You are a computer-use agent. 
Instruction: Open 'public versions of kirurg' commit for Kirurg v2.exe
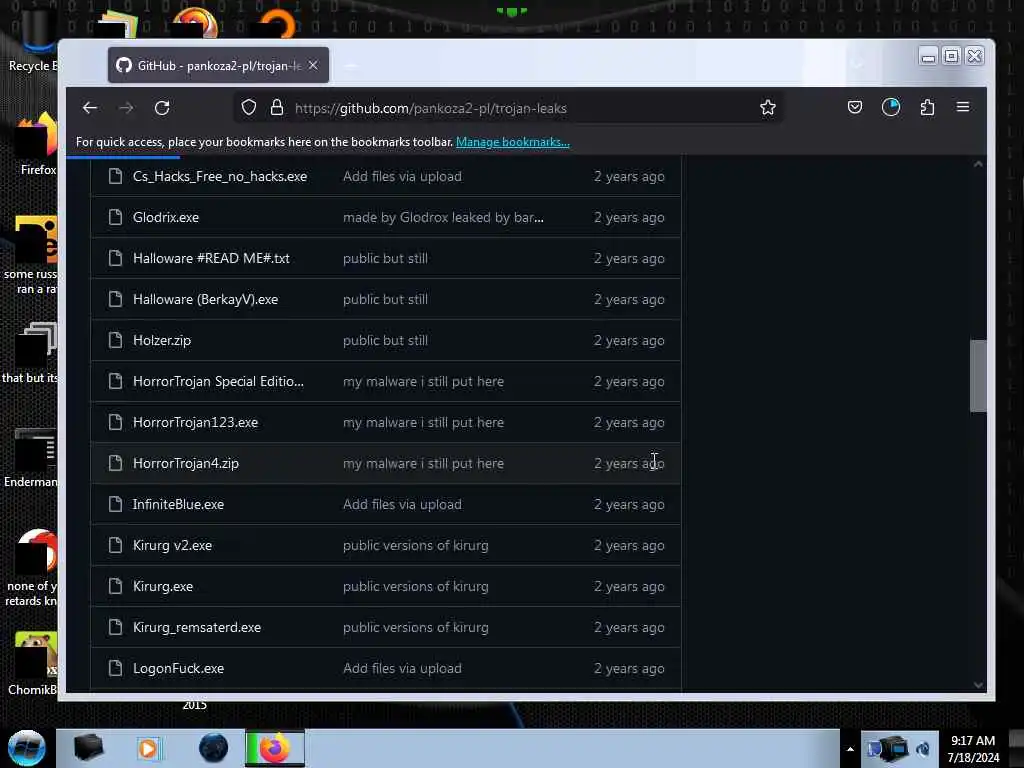[415, 545]
